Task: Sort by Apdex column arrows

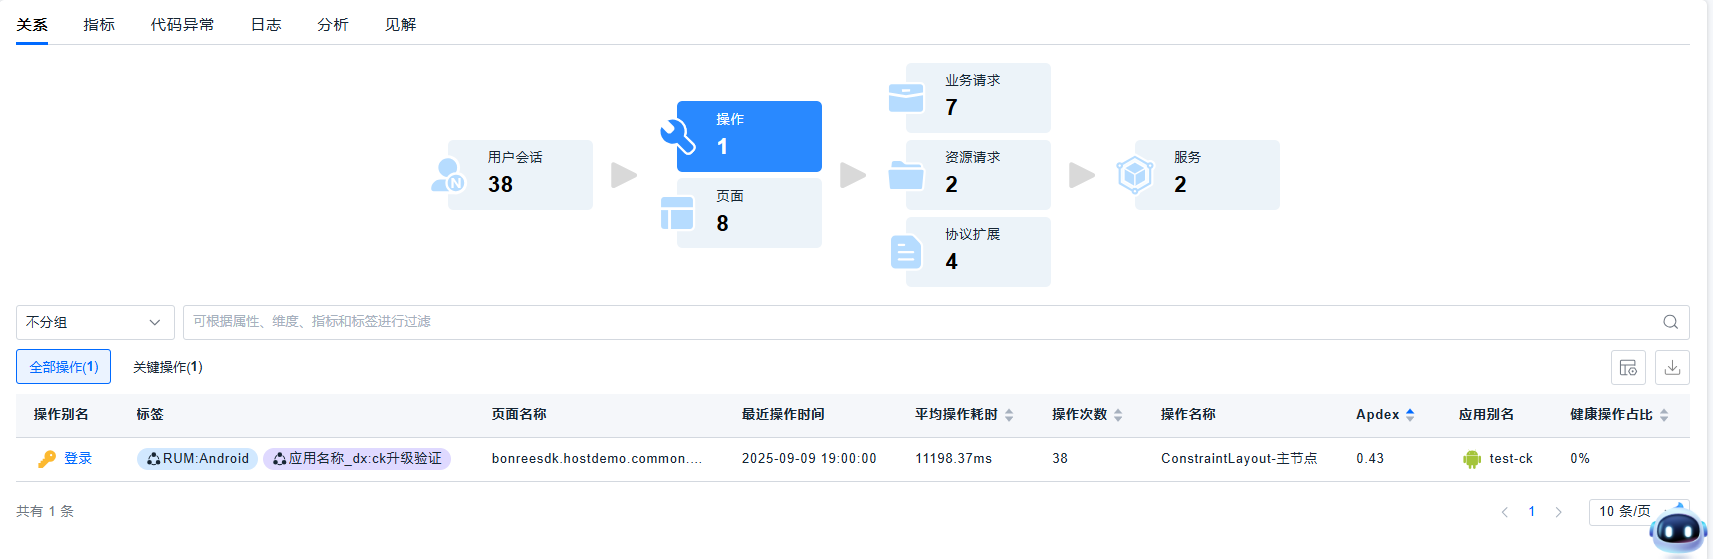Action: pyautogui.click(x=1410, y=415)
